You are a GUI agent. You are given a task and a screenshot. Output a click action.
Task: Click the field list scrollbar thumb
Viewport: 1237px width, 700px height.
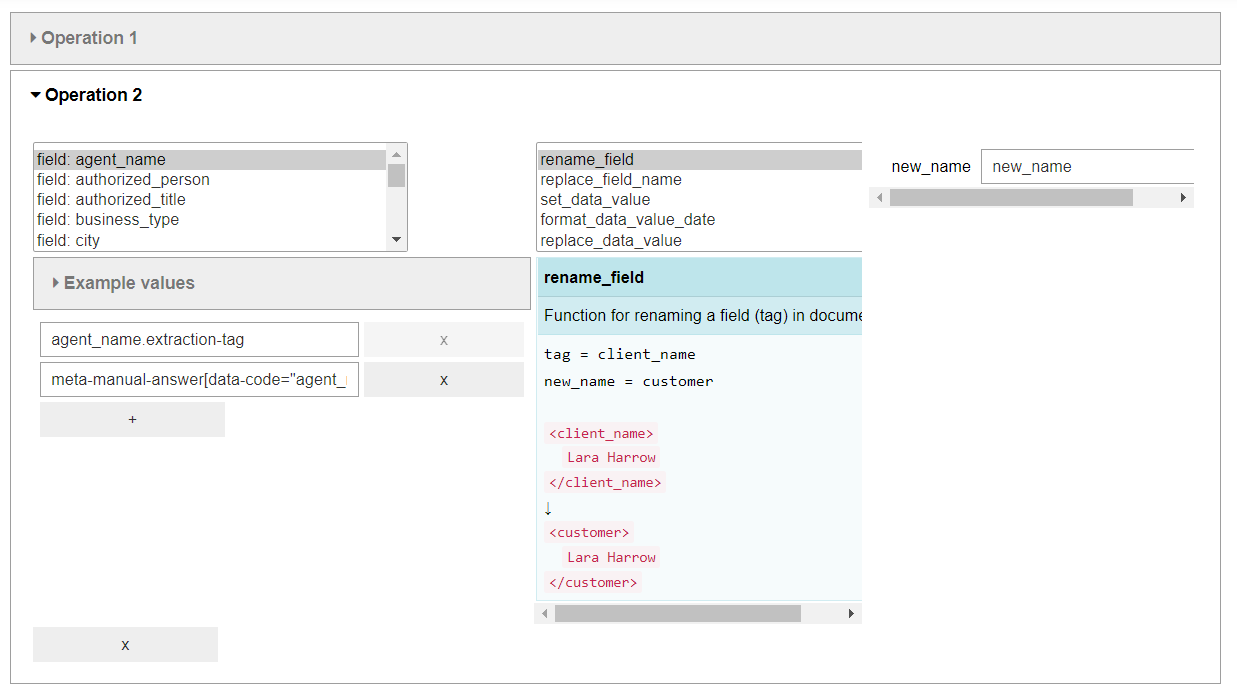396,175
